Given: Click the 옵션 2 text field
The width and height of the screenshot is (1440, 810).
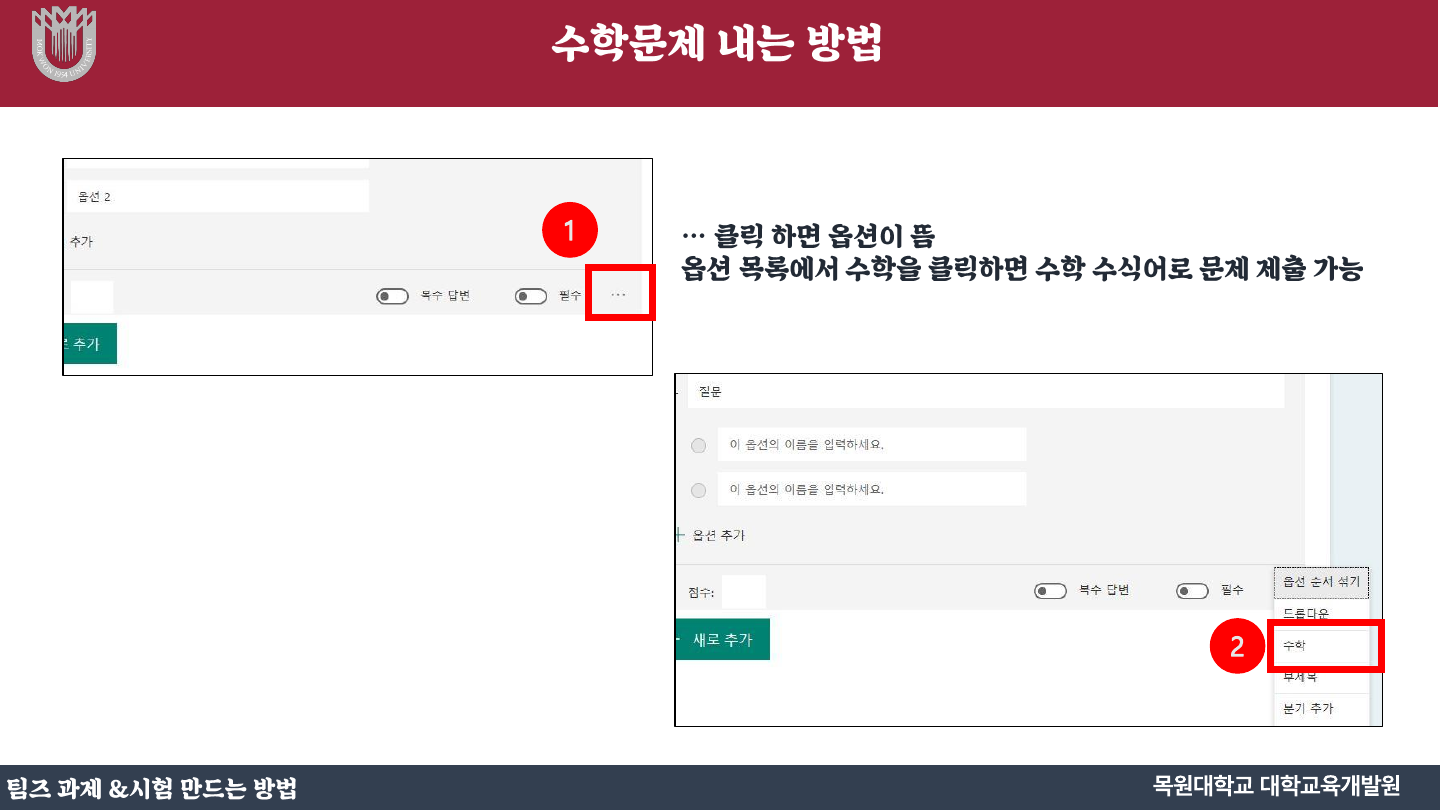Looking at the screenshot, I should point(219,197).
